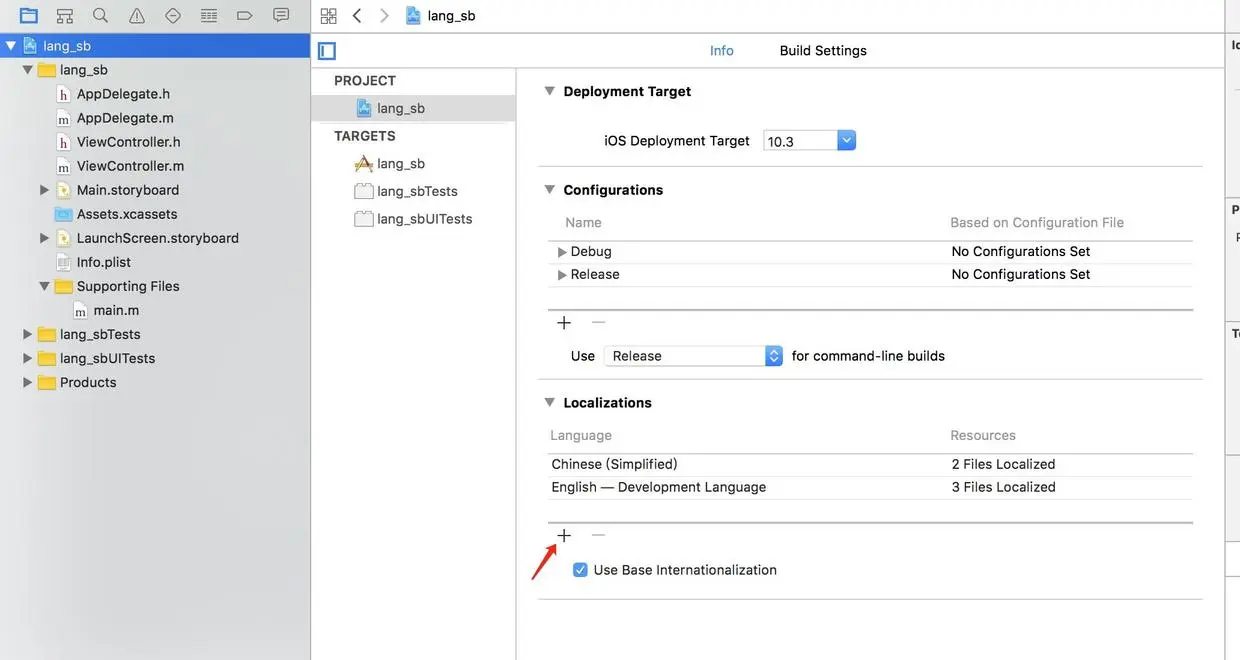Select Chinese (Simplified) localization row
1240x660 pixels.
[x=870, y=464]
